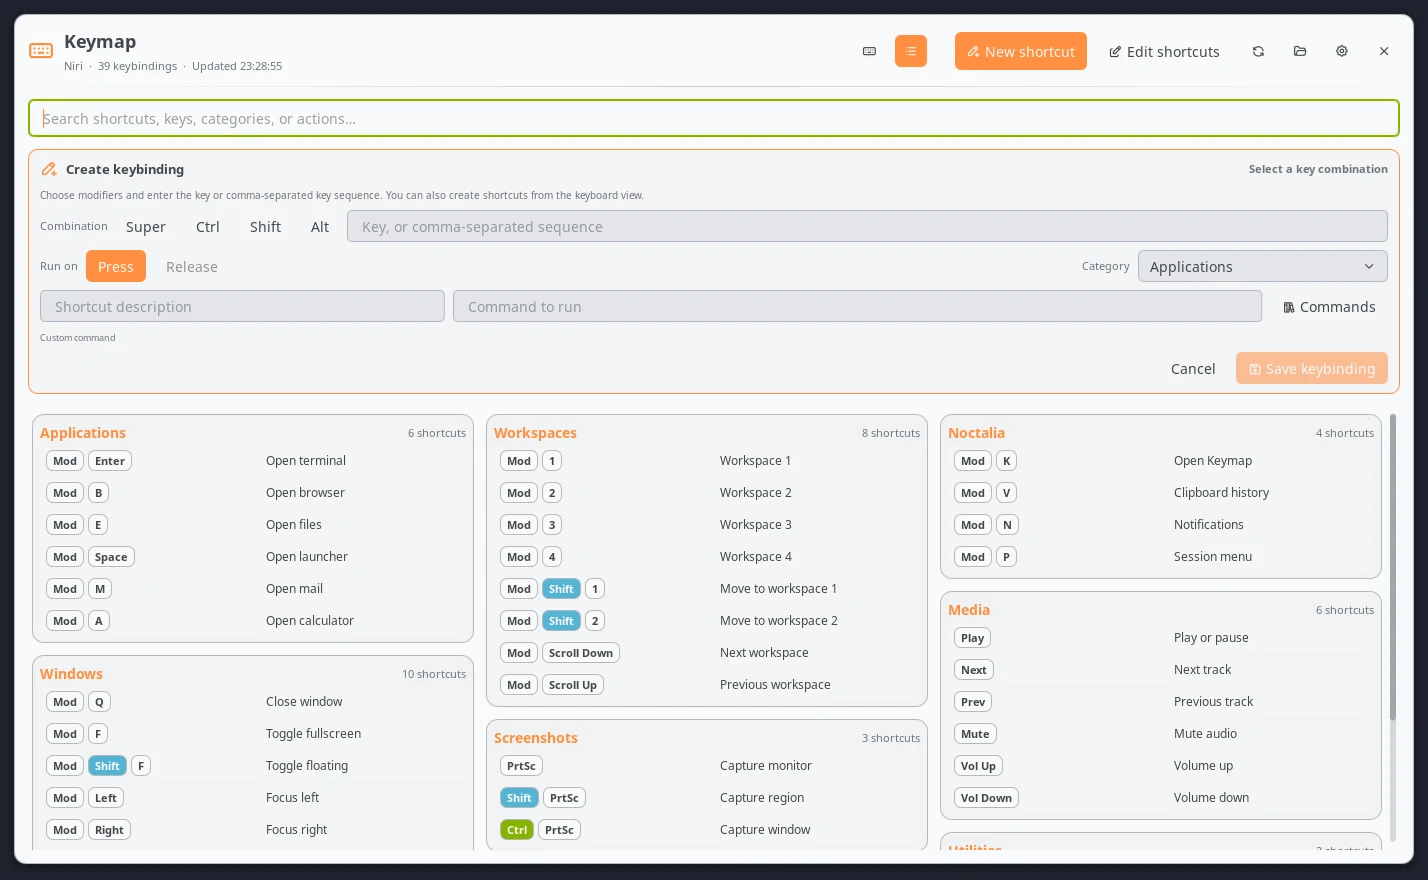Click the Vol Up key chip
This screenshot has width=1428, height=880.
point(978,766)
